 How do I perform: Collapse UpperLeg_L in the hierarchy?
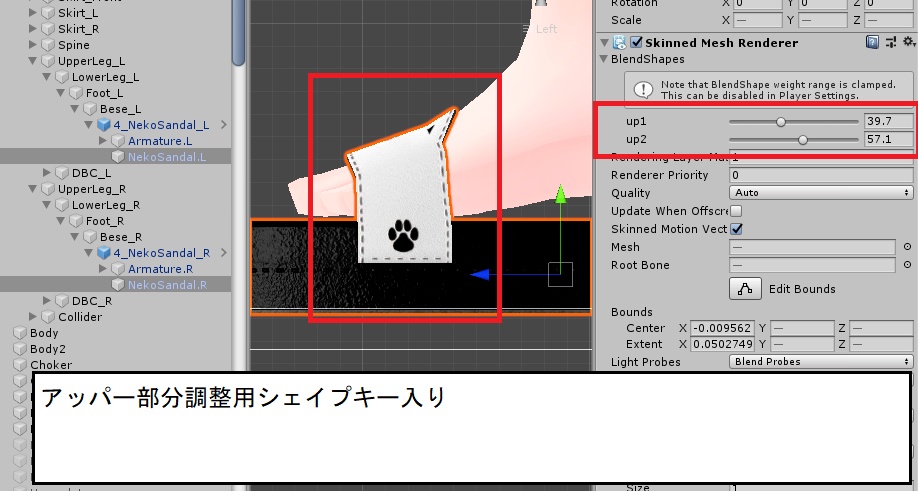coord(33,61)
